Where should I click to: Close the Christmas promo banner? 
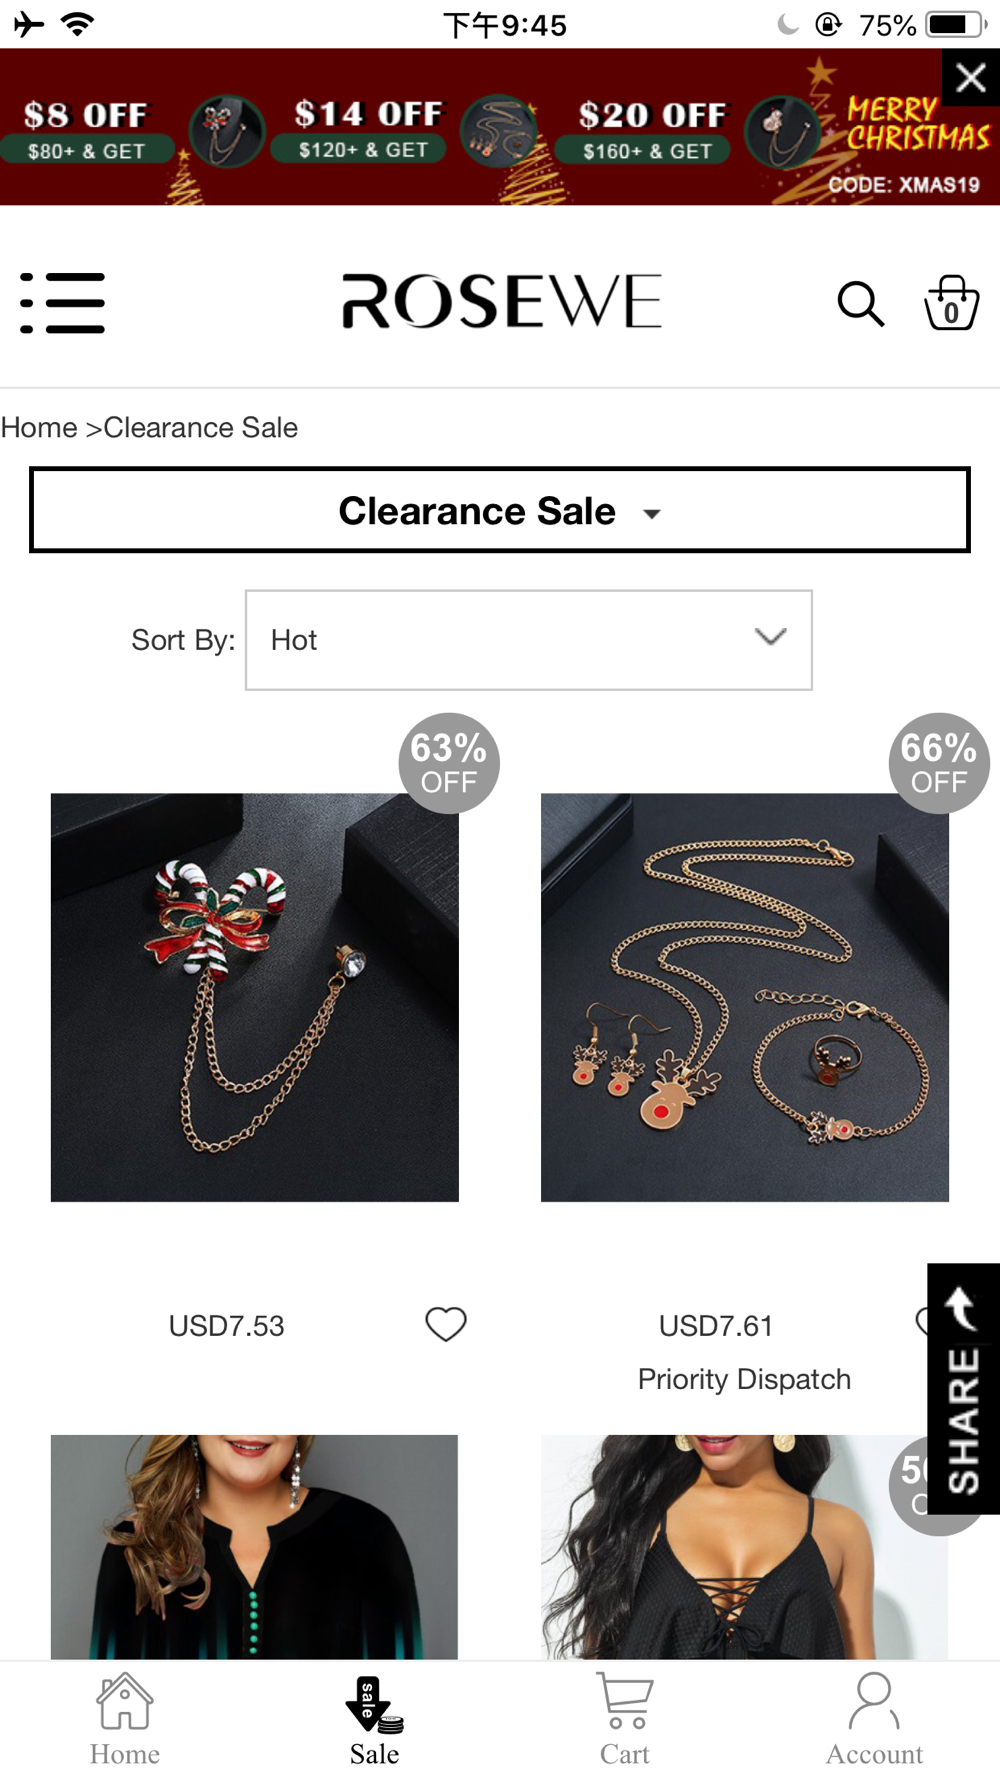[971, 78]
